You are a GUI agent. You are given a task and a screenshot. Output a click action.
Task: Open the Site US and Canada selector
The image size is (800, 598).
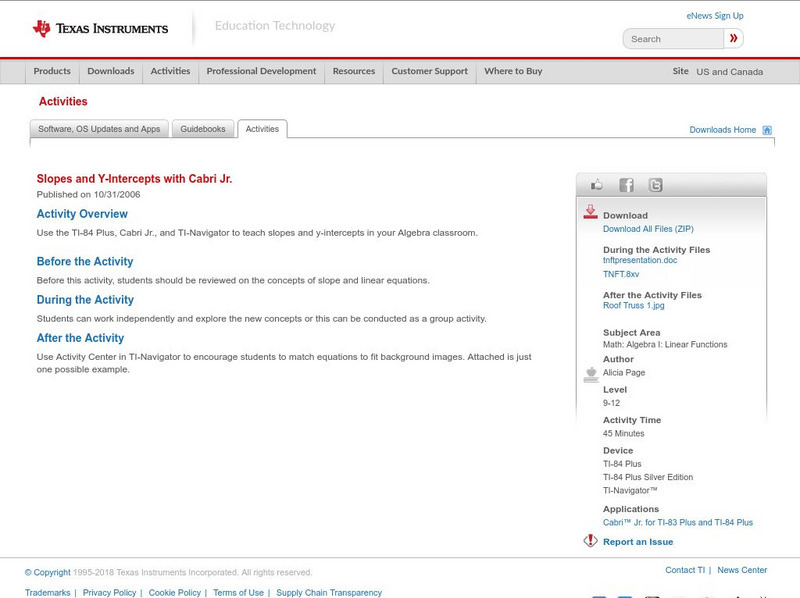pos(717,72)
